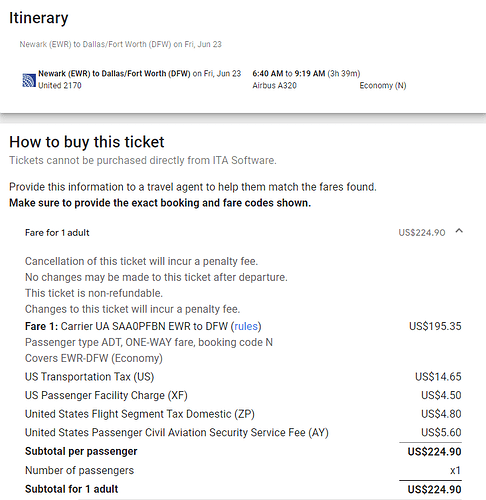
Task: Click the bold Newark (EWR) to Dallas/Fort Worth segment
Action: coord(114,73)
